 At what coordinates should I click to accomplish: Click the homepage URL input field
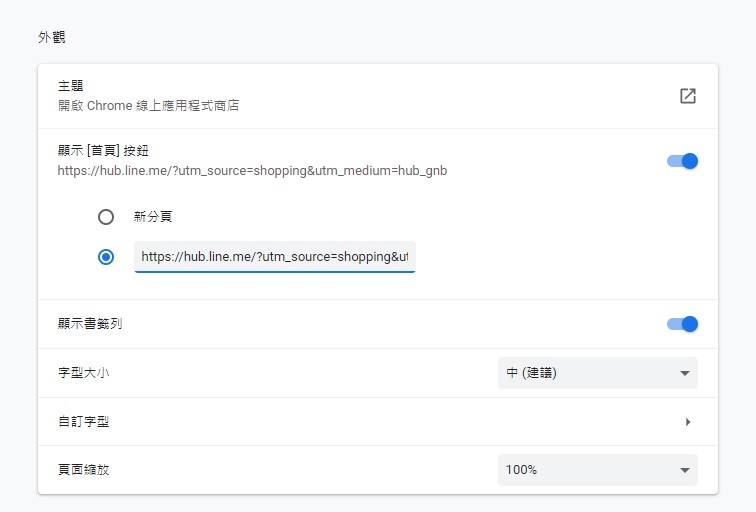click(275, 257)
